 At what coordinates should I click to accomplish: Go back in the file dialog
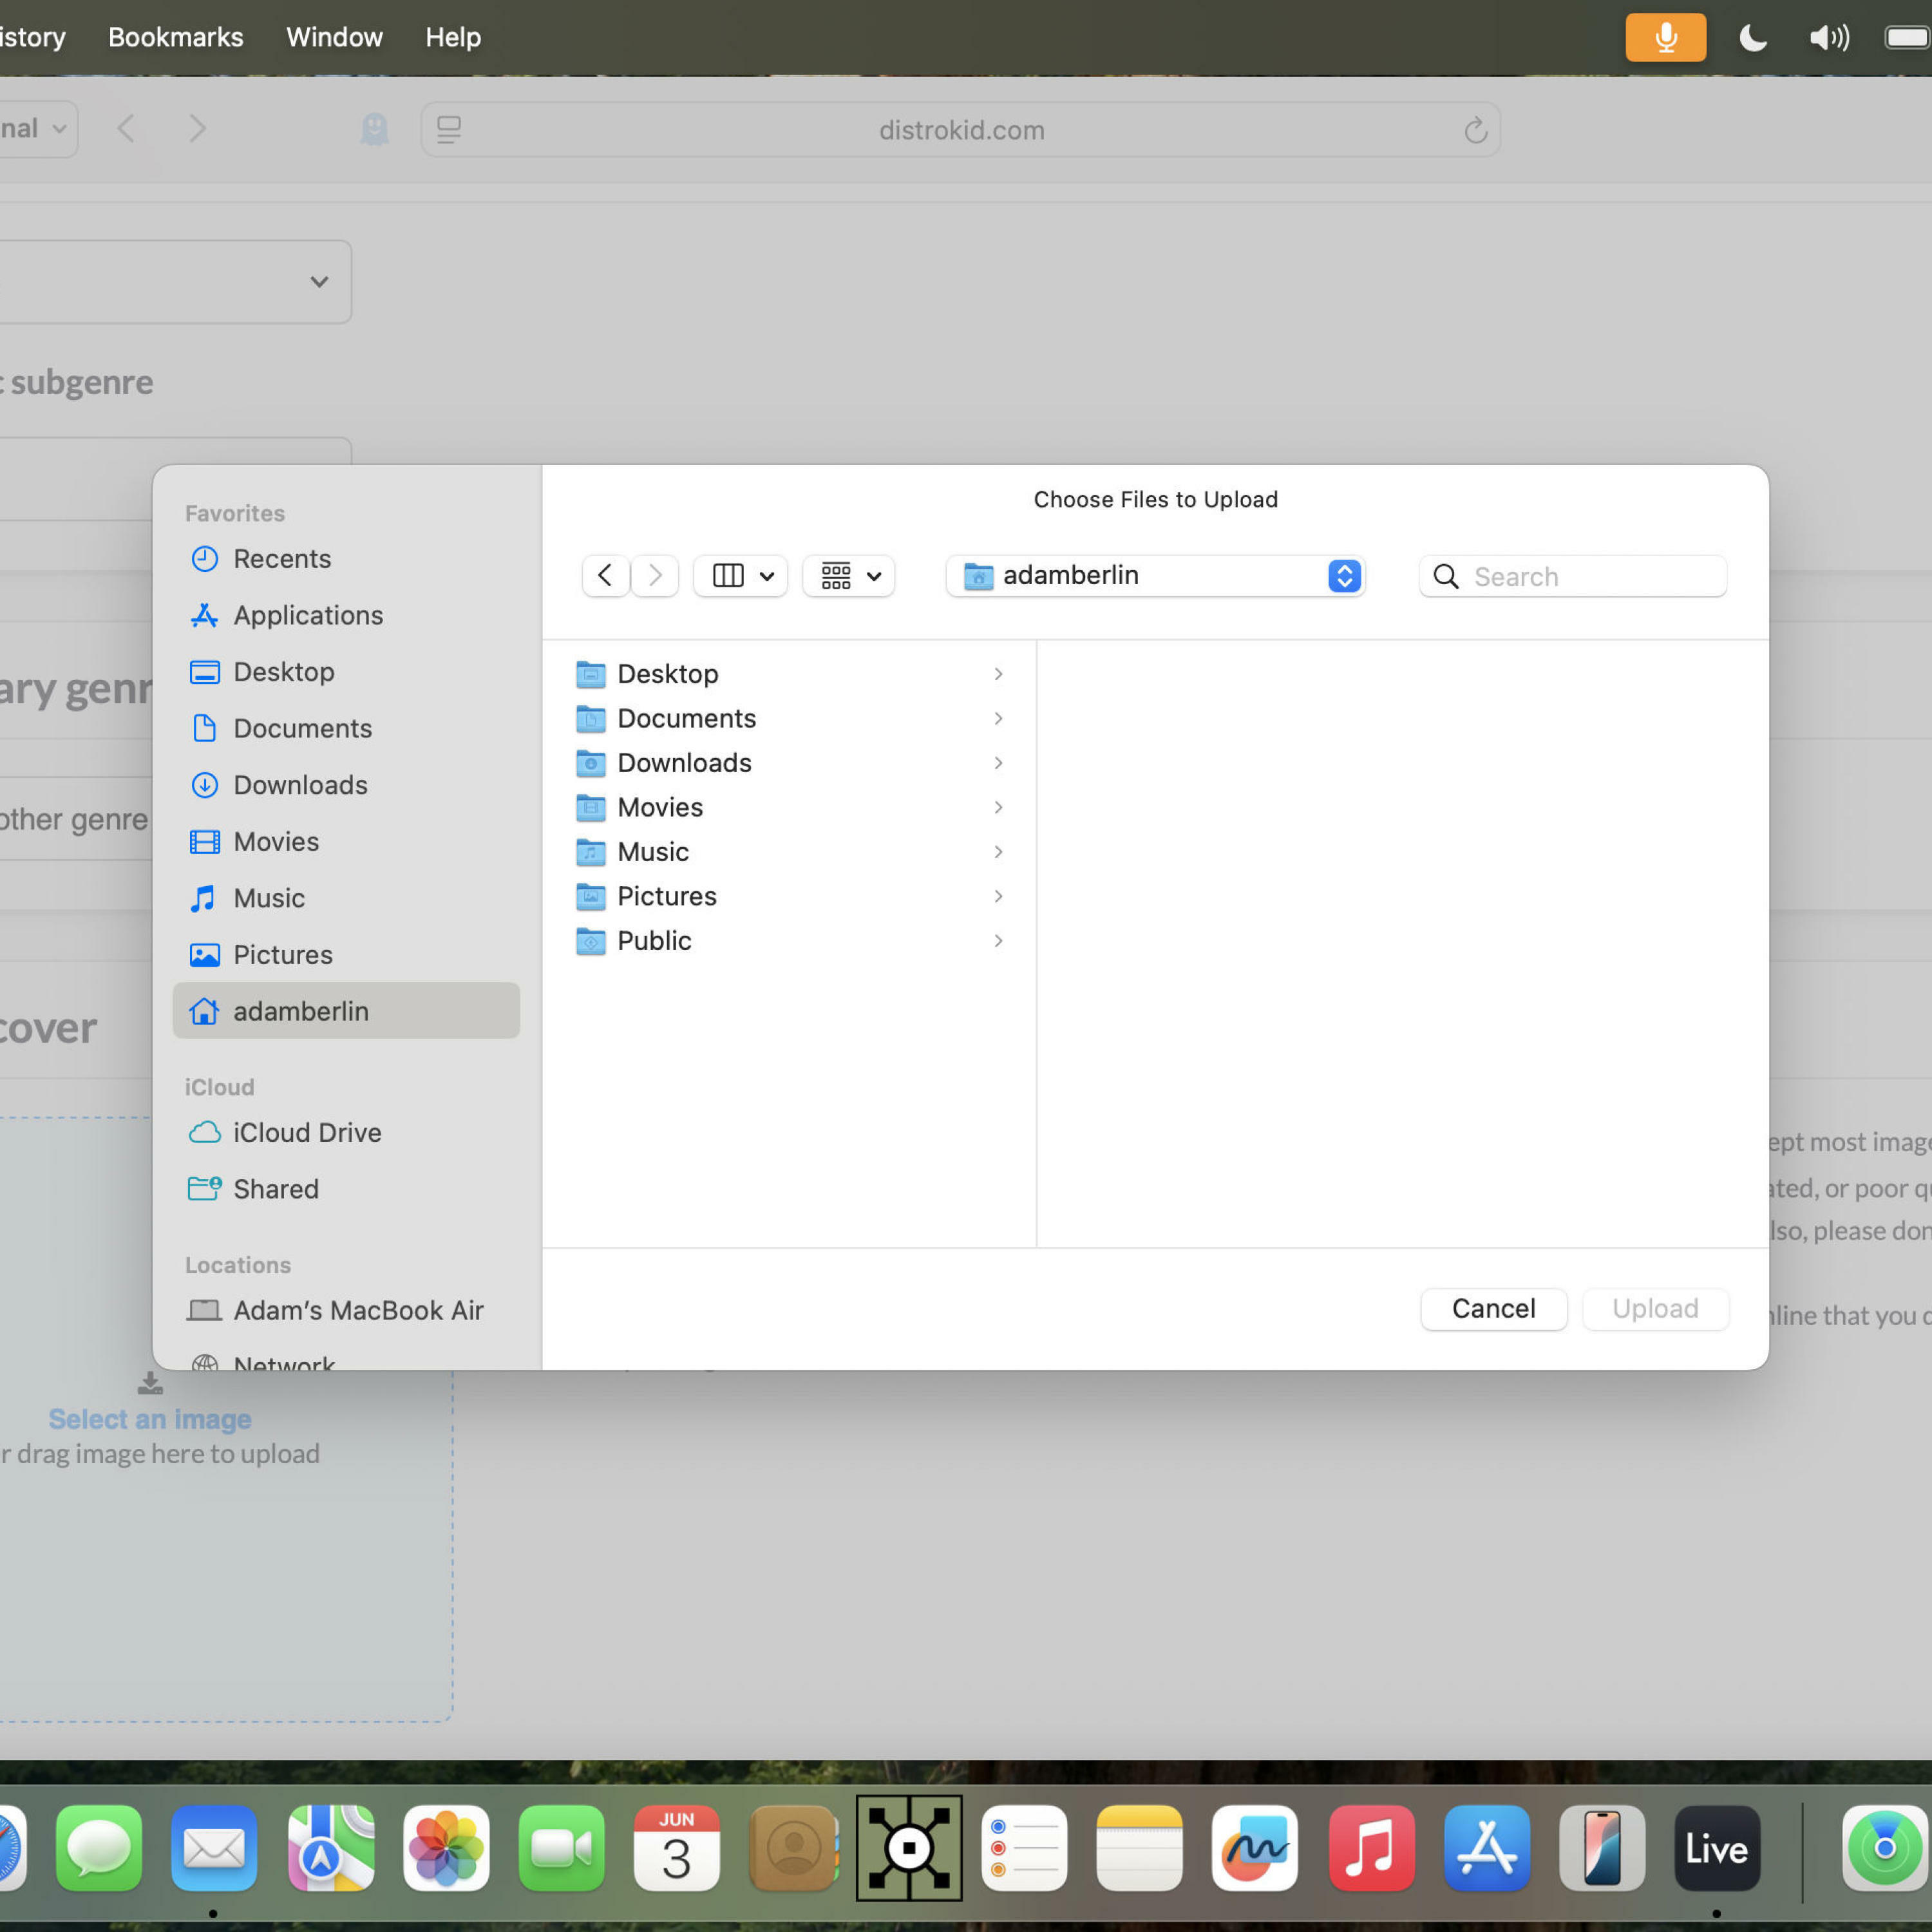coord(605,575)
